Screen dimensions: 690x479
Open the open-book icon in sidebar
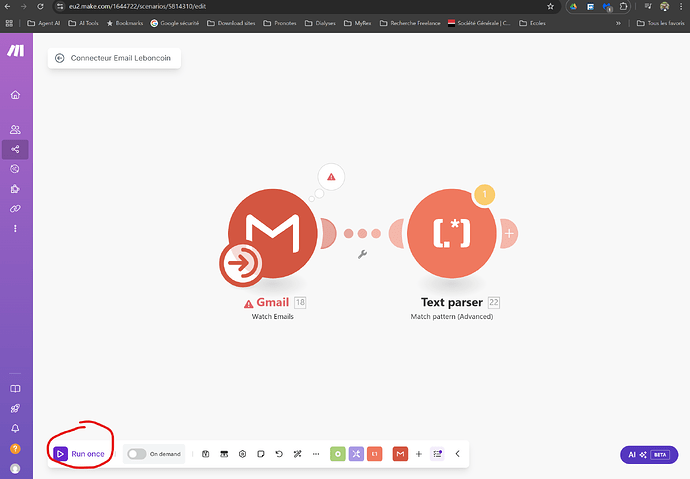(15, 389)
